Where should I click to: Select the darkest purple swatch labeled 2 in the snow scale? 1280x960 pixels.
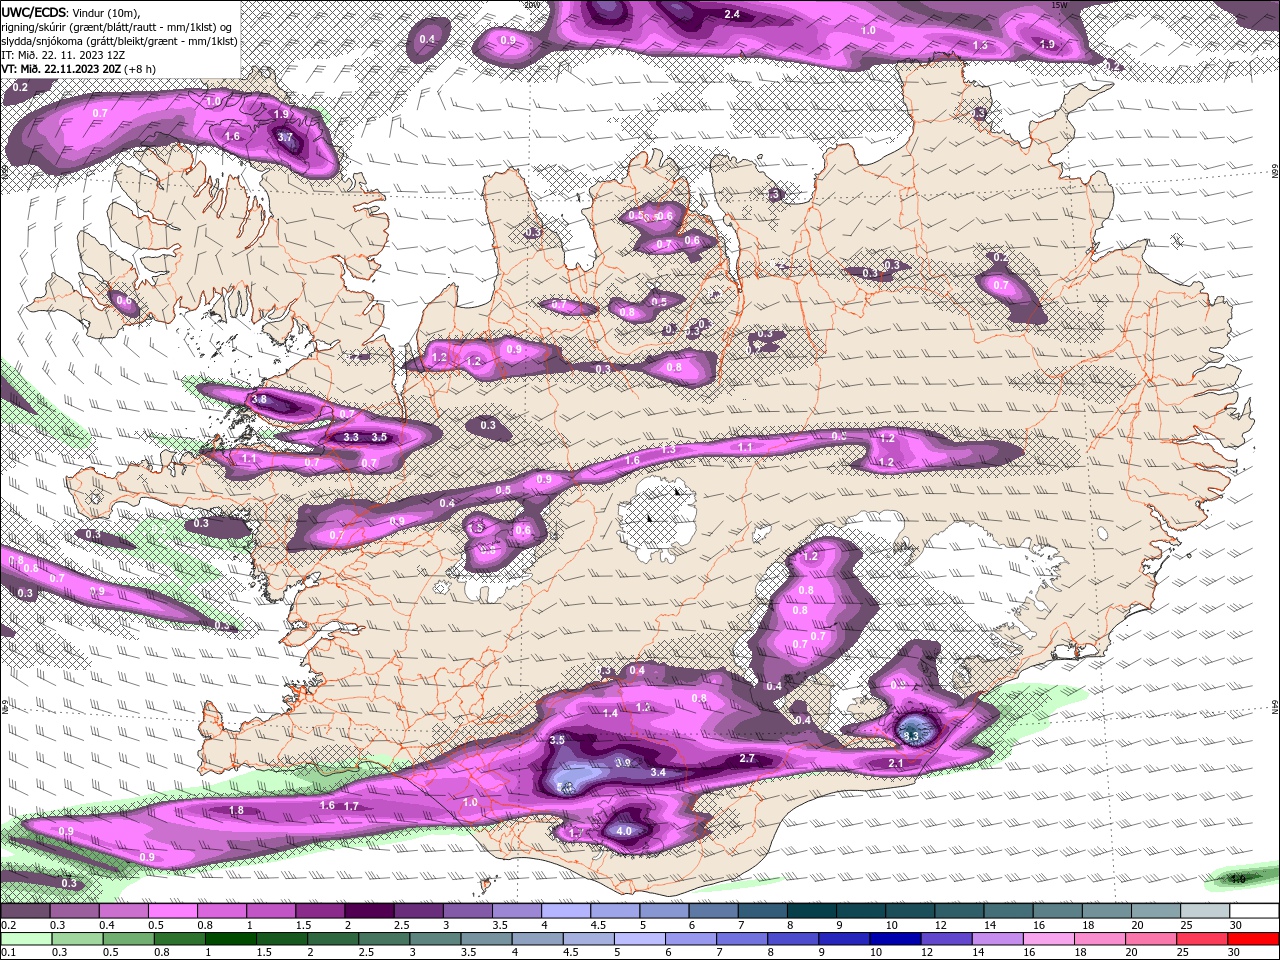(369, 910)
